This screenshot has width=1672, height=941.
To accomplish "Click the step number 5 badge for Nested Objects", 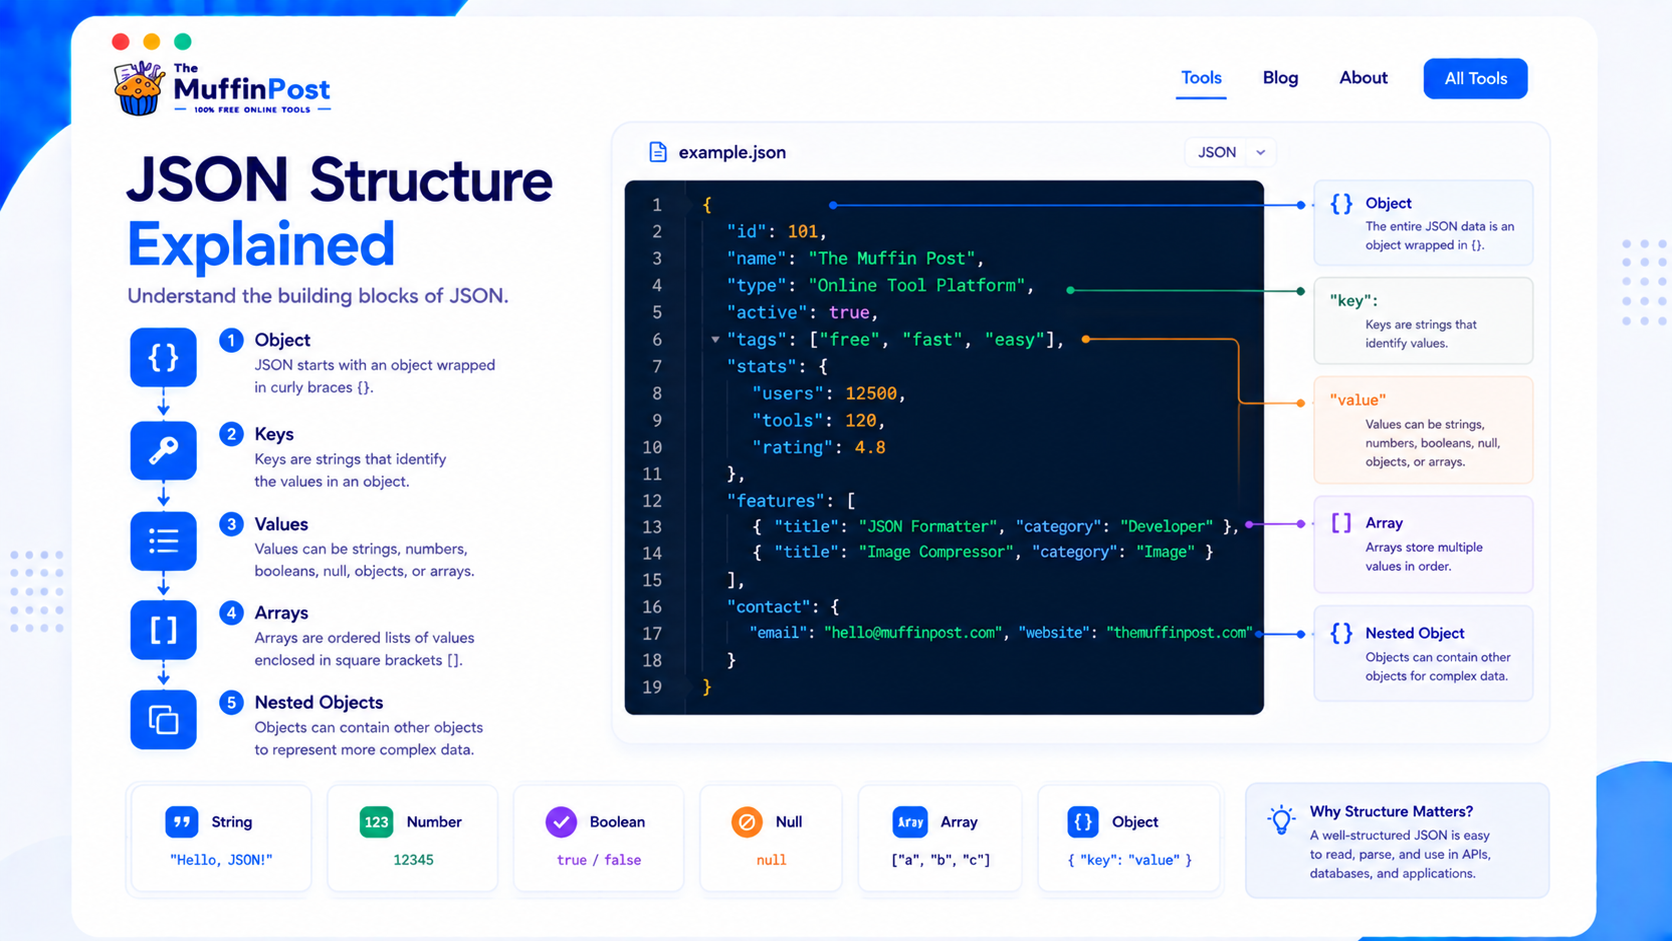I will click(x=231, y=702).
